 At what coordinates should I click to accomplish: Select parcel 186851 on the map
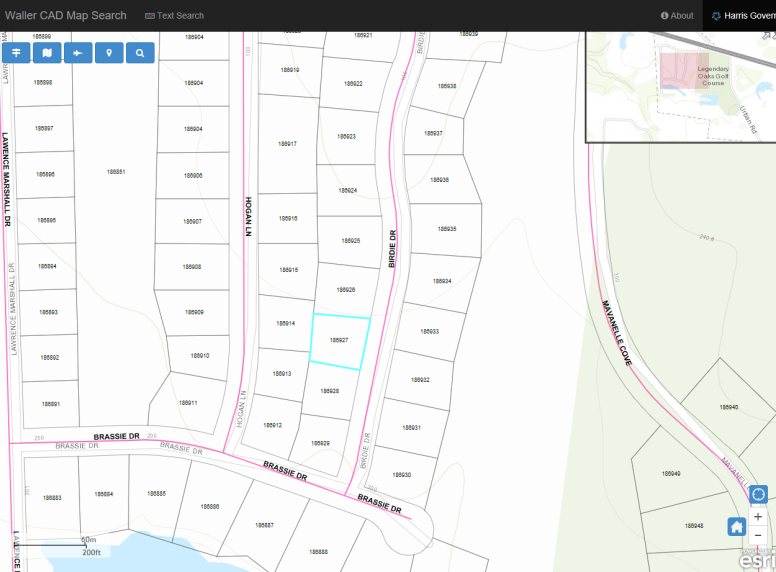pos(116,172)
